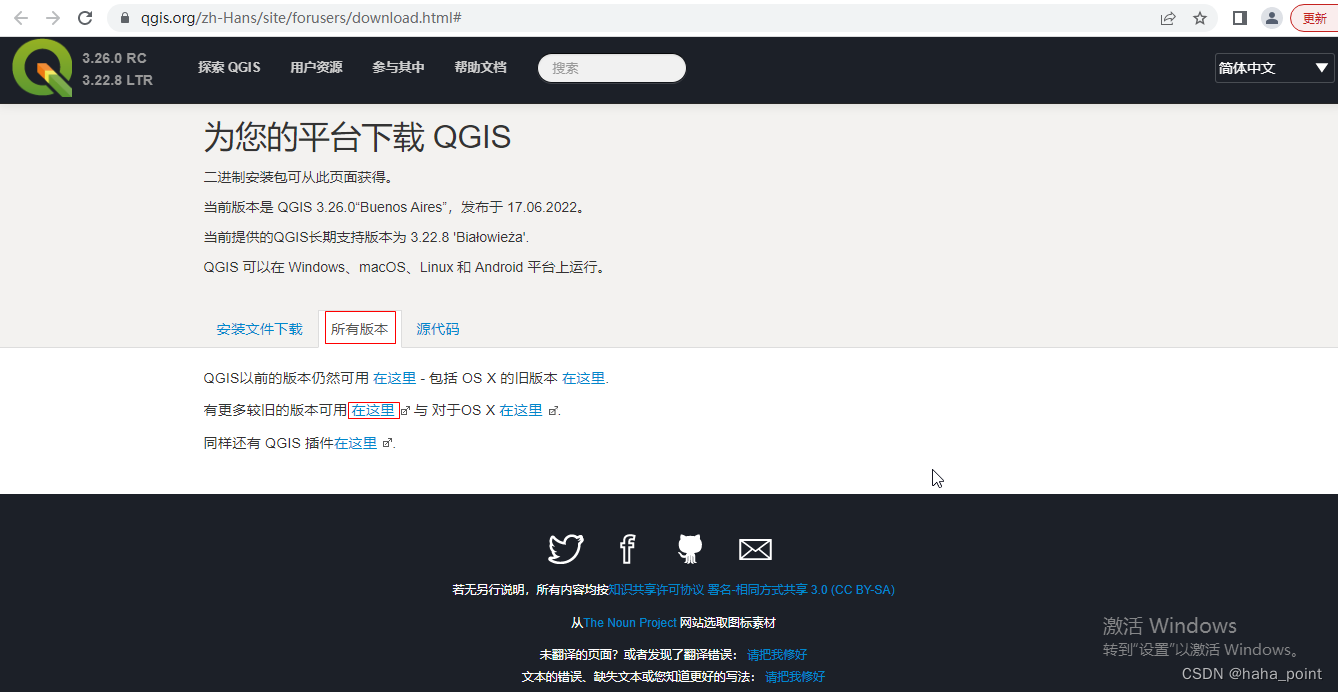Click 请把我修好 link for text errors
Viewport: 1338px width, 692px height.
[795, 677]
